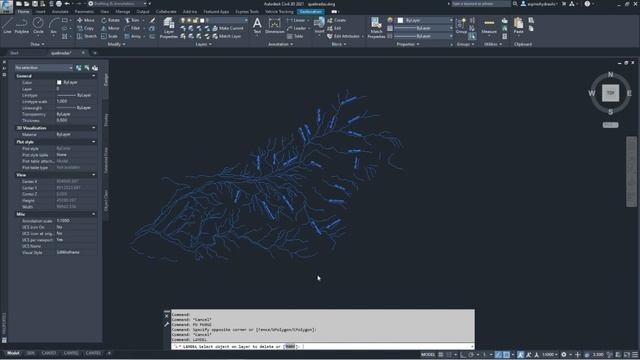The width and height of the screenshot is (640, 360).
Task: Click the TOP face of the ViewCube
Action: [x=610, y=93]
